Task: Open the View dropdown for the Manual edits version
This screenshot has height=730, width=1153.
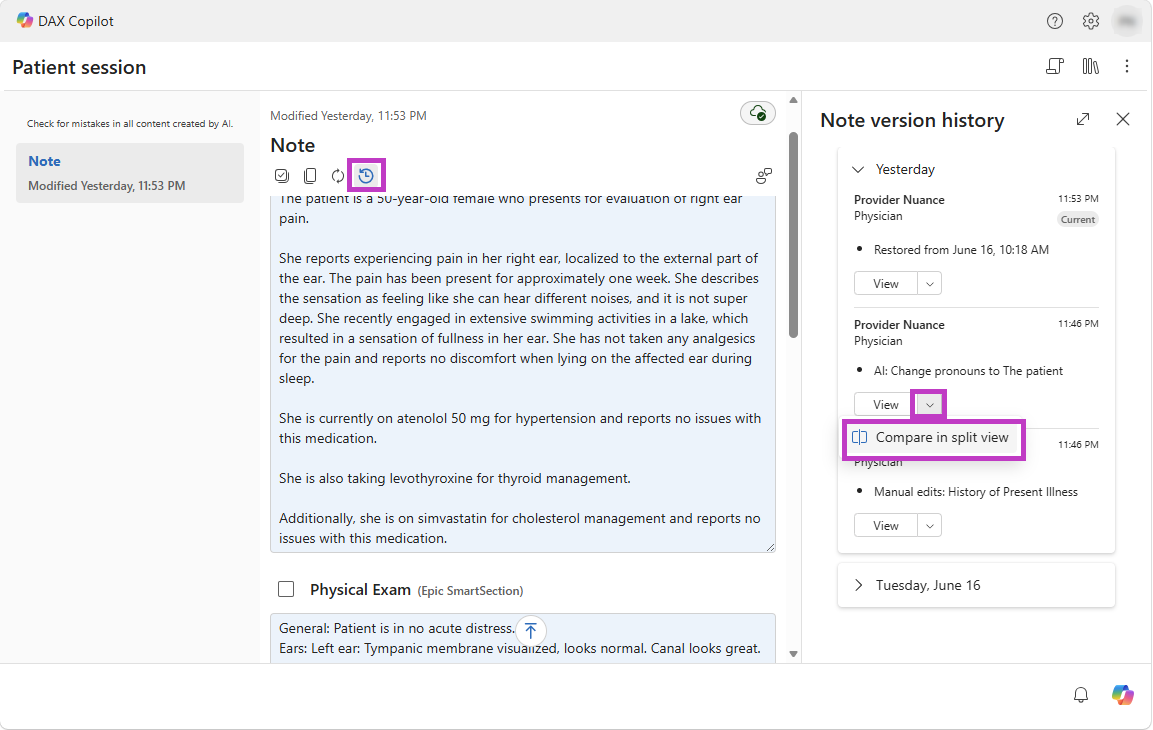Action: coord(929,526)
